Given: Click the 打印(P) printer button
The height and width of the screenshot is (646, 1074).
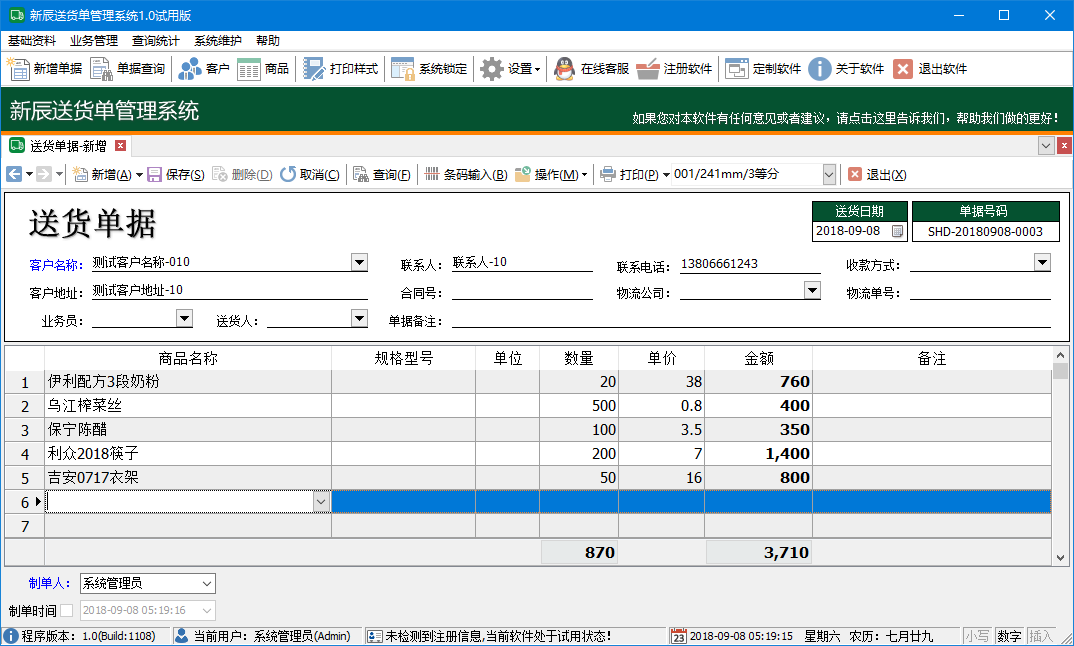Looking at the screenshot, I should point(629,175).
